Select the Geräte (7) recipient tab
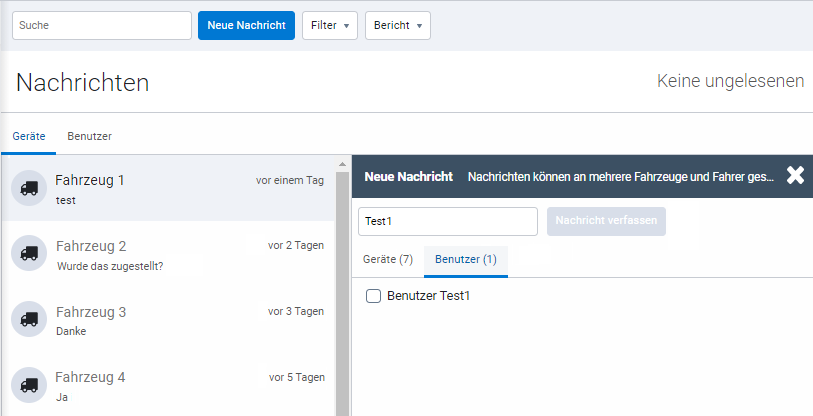The width and height of the screenshot is (813, 416). [x=387, y=259]
